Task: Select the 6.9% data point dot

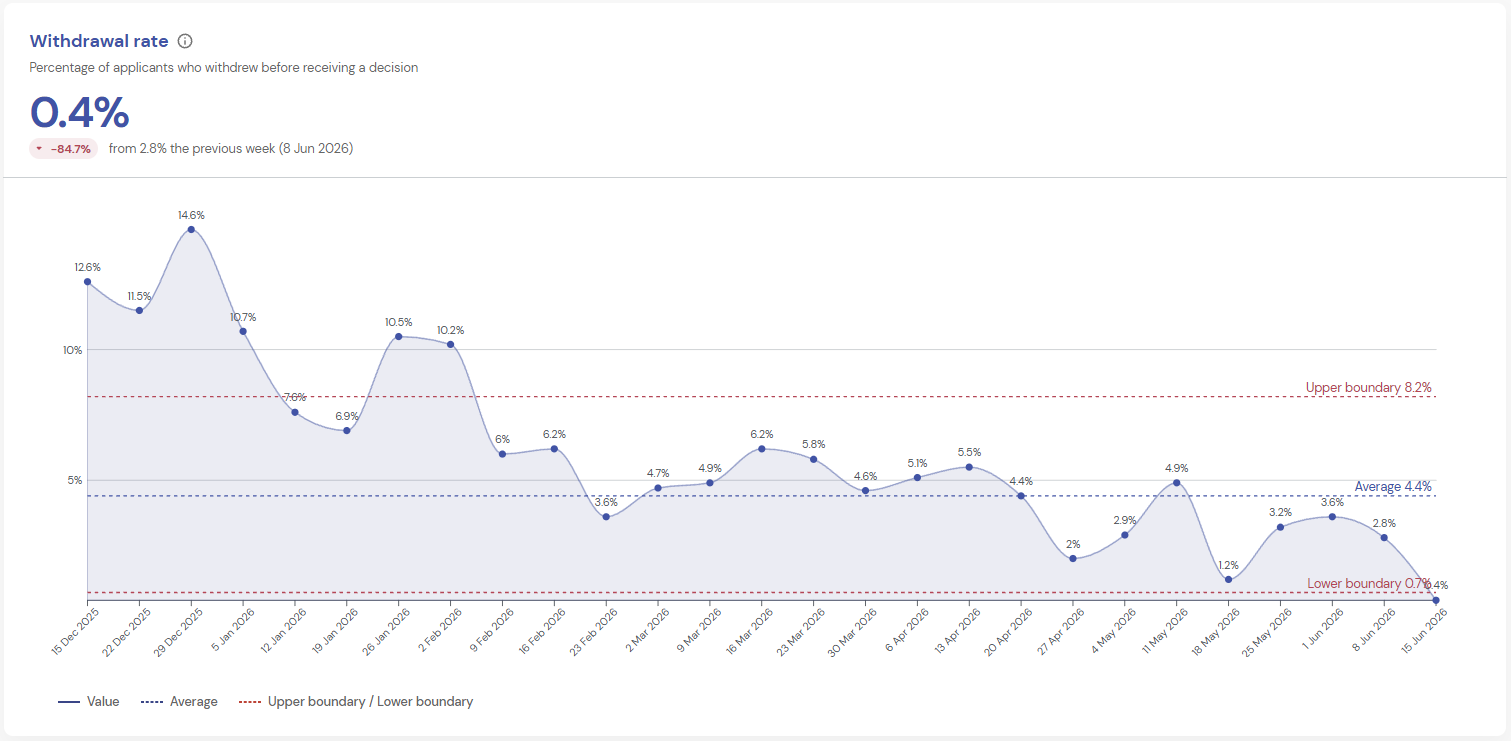Action: 347,431
